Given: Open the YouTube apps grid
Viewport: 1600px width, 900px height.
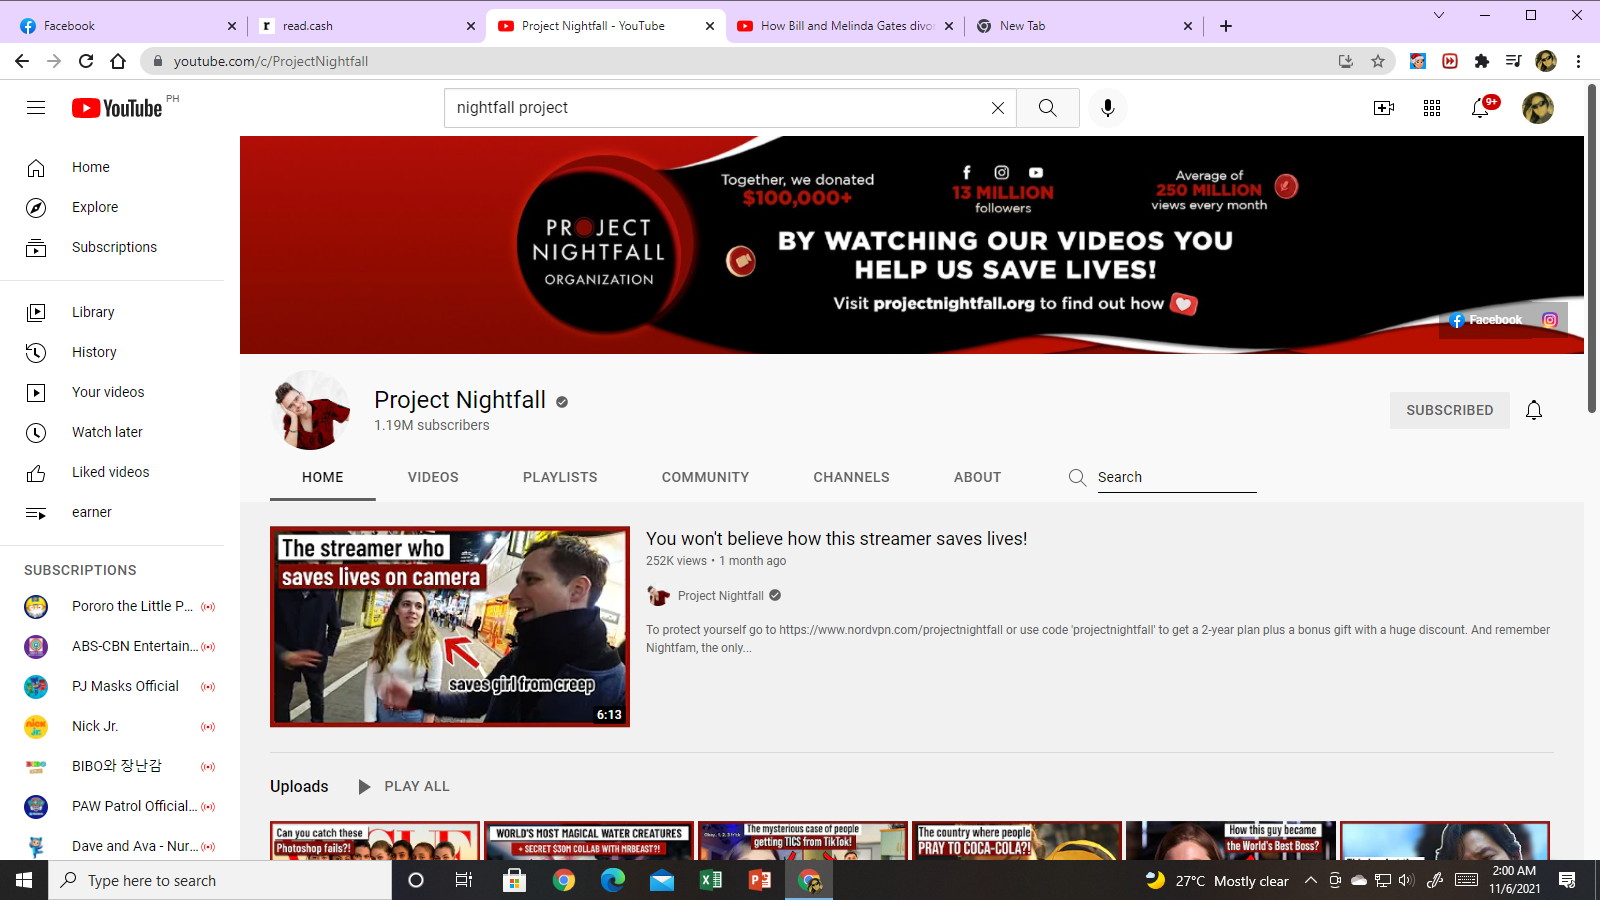Looking at the screenshot, I should tap(1432, 108).
